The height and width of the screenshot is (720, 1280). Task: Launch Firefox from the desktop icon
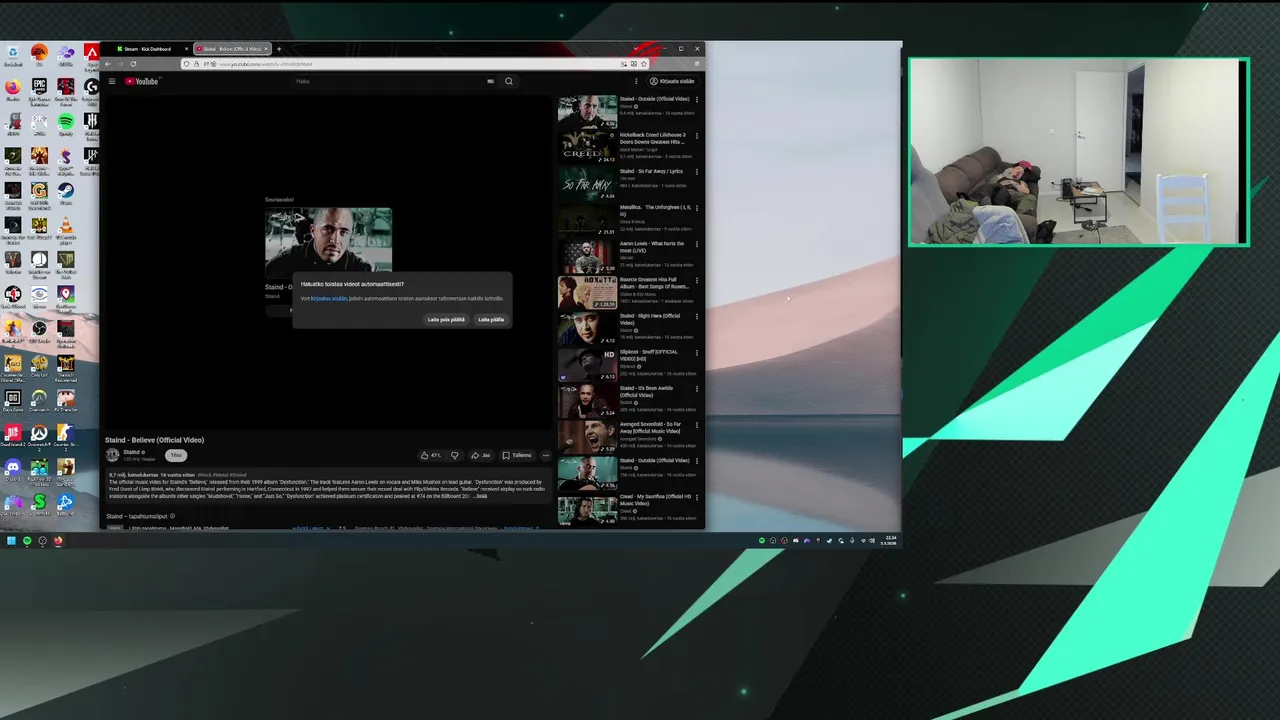click(13, 90)
